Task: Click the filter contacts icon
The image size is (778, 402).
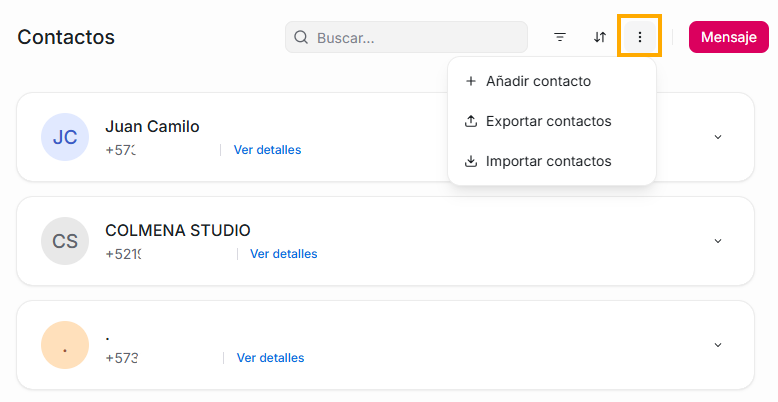Action: click(560, 37)
